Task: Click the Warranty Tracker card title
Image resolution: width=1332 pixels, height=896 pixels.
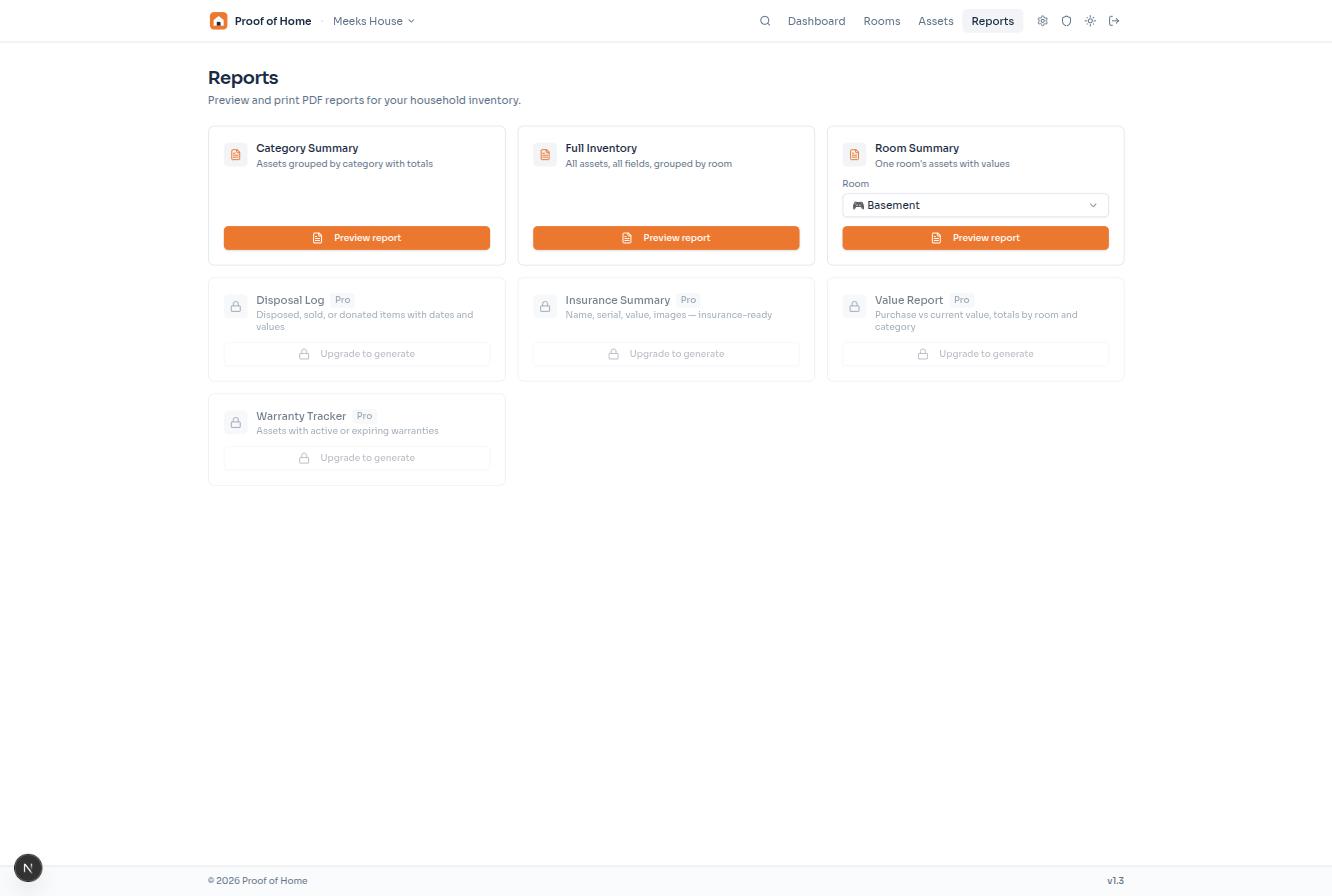Action: pos(301,416)
